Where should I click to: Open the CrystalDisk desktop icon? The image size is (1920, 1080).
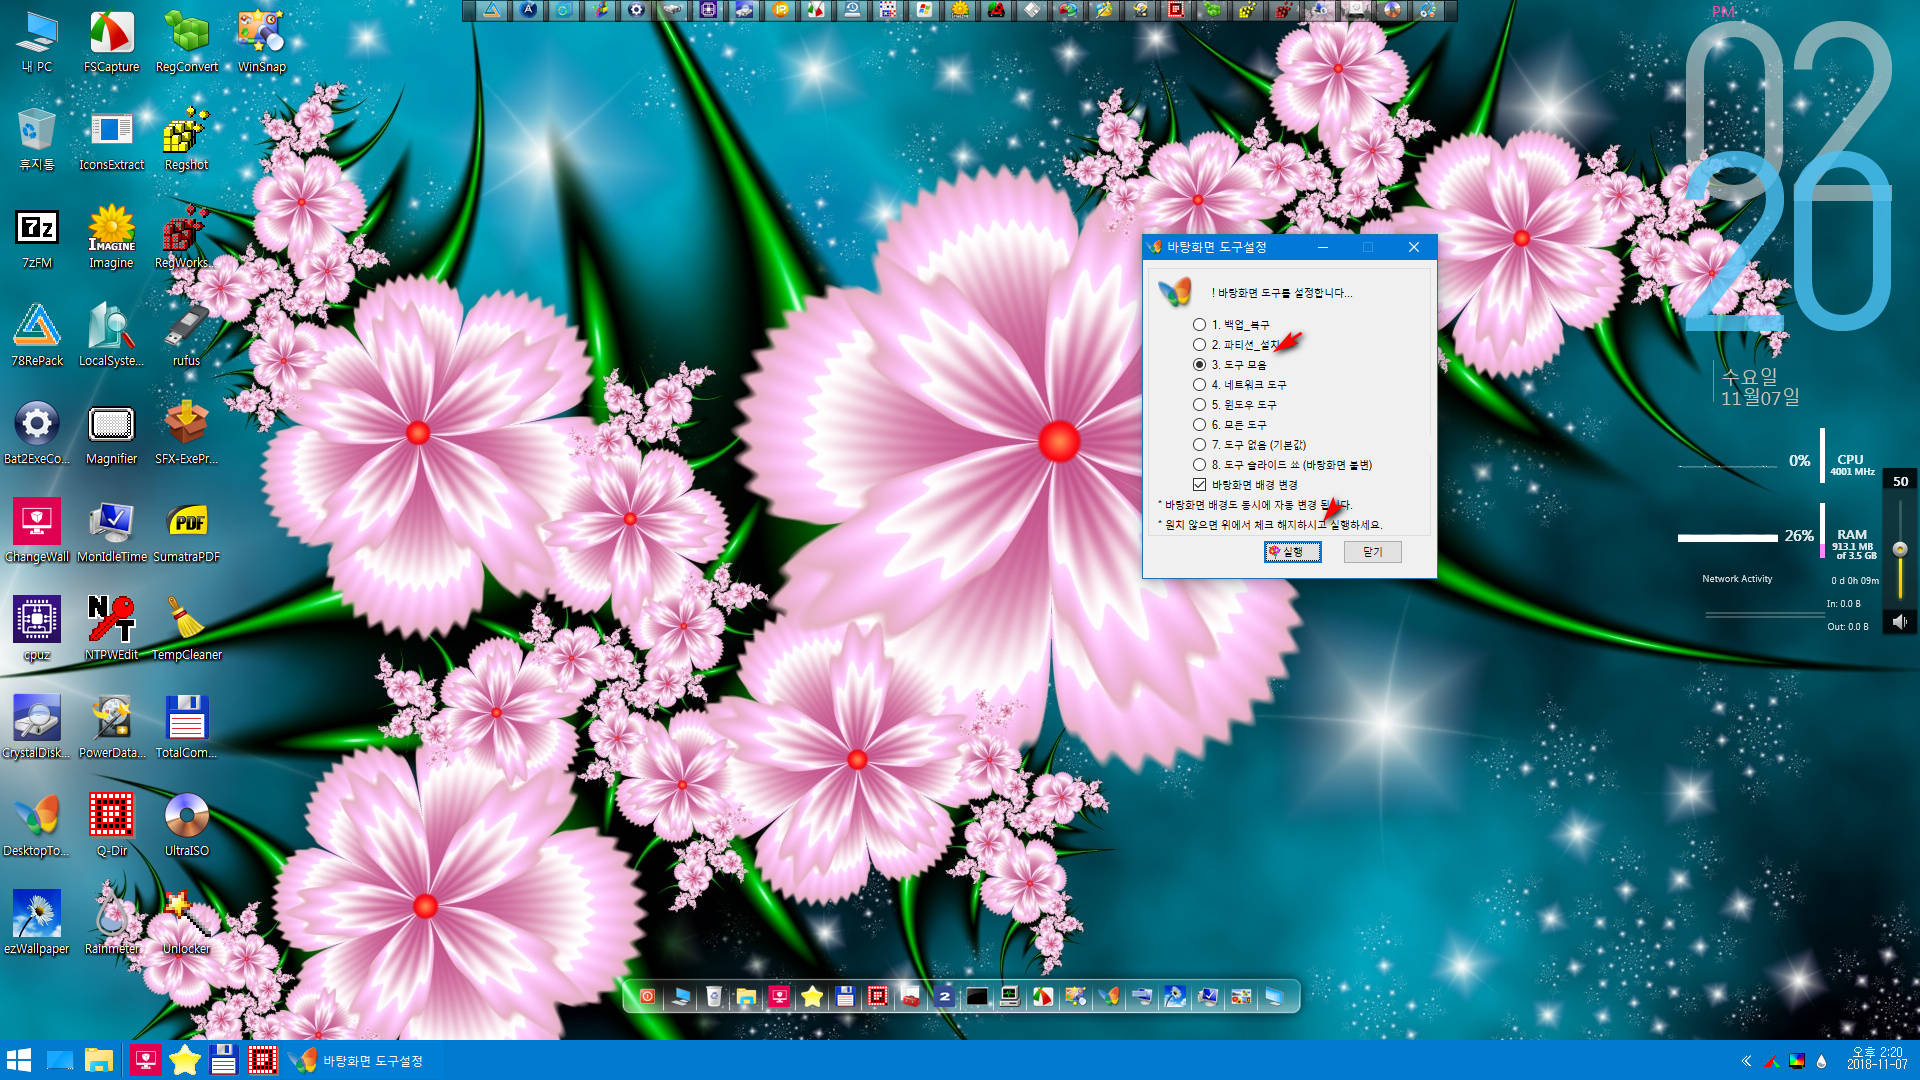click(x=37, y=728)
